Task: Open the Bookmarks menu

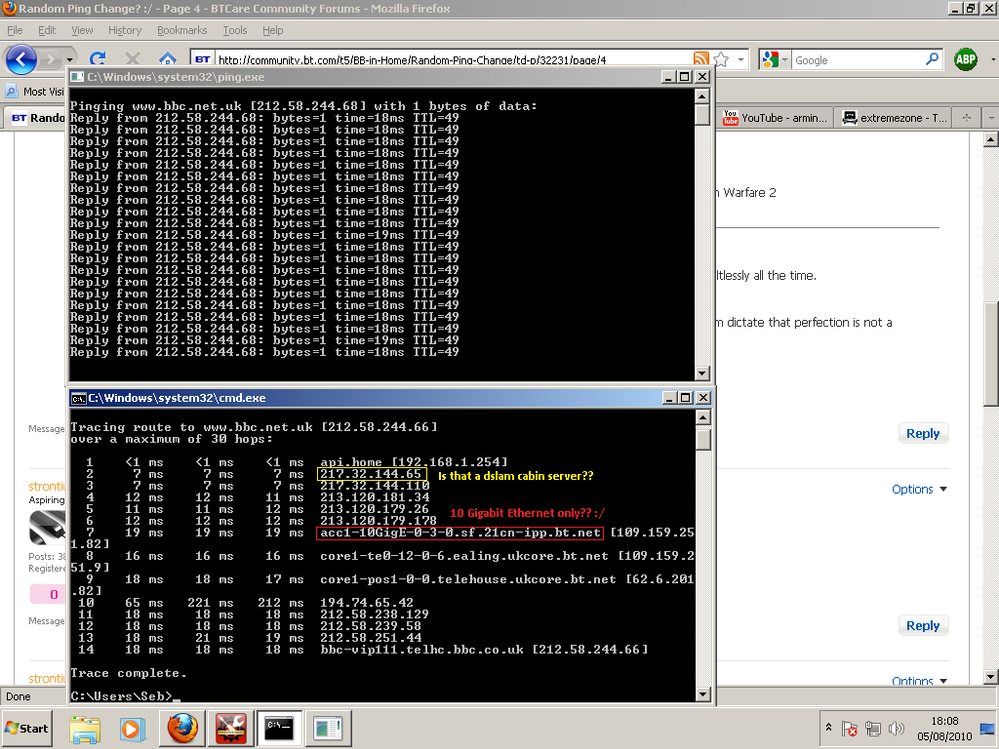Action: tap(181, 30)
